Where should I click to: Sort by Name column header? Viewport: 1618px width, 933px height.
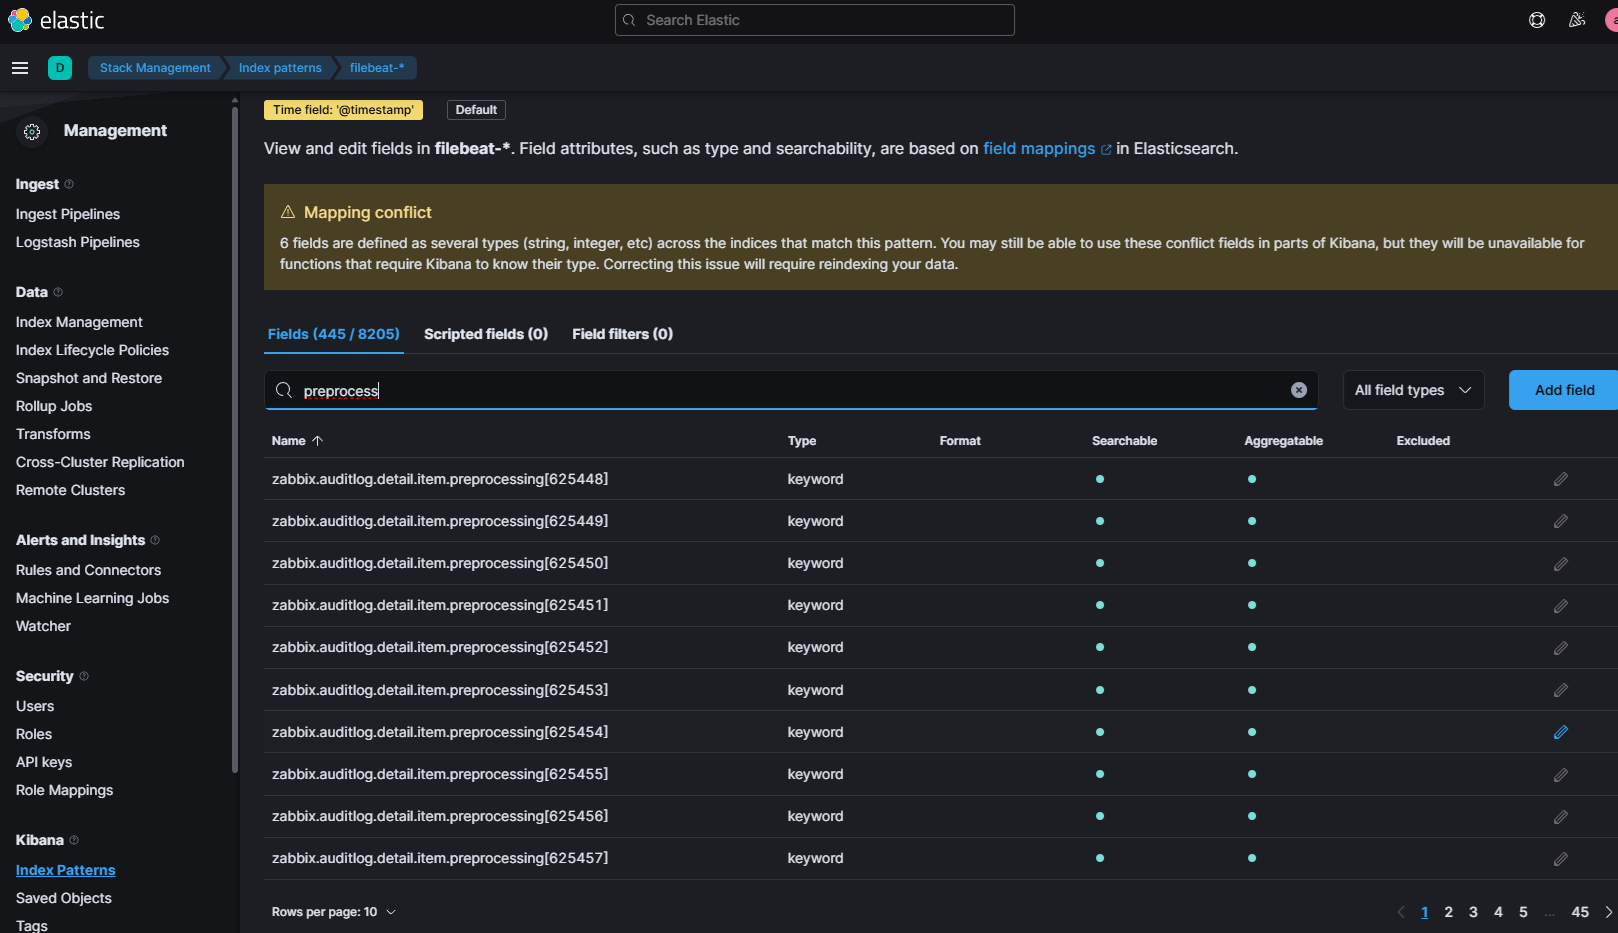tap(297, 441)
